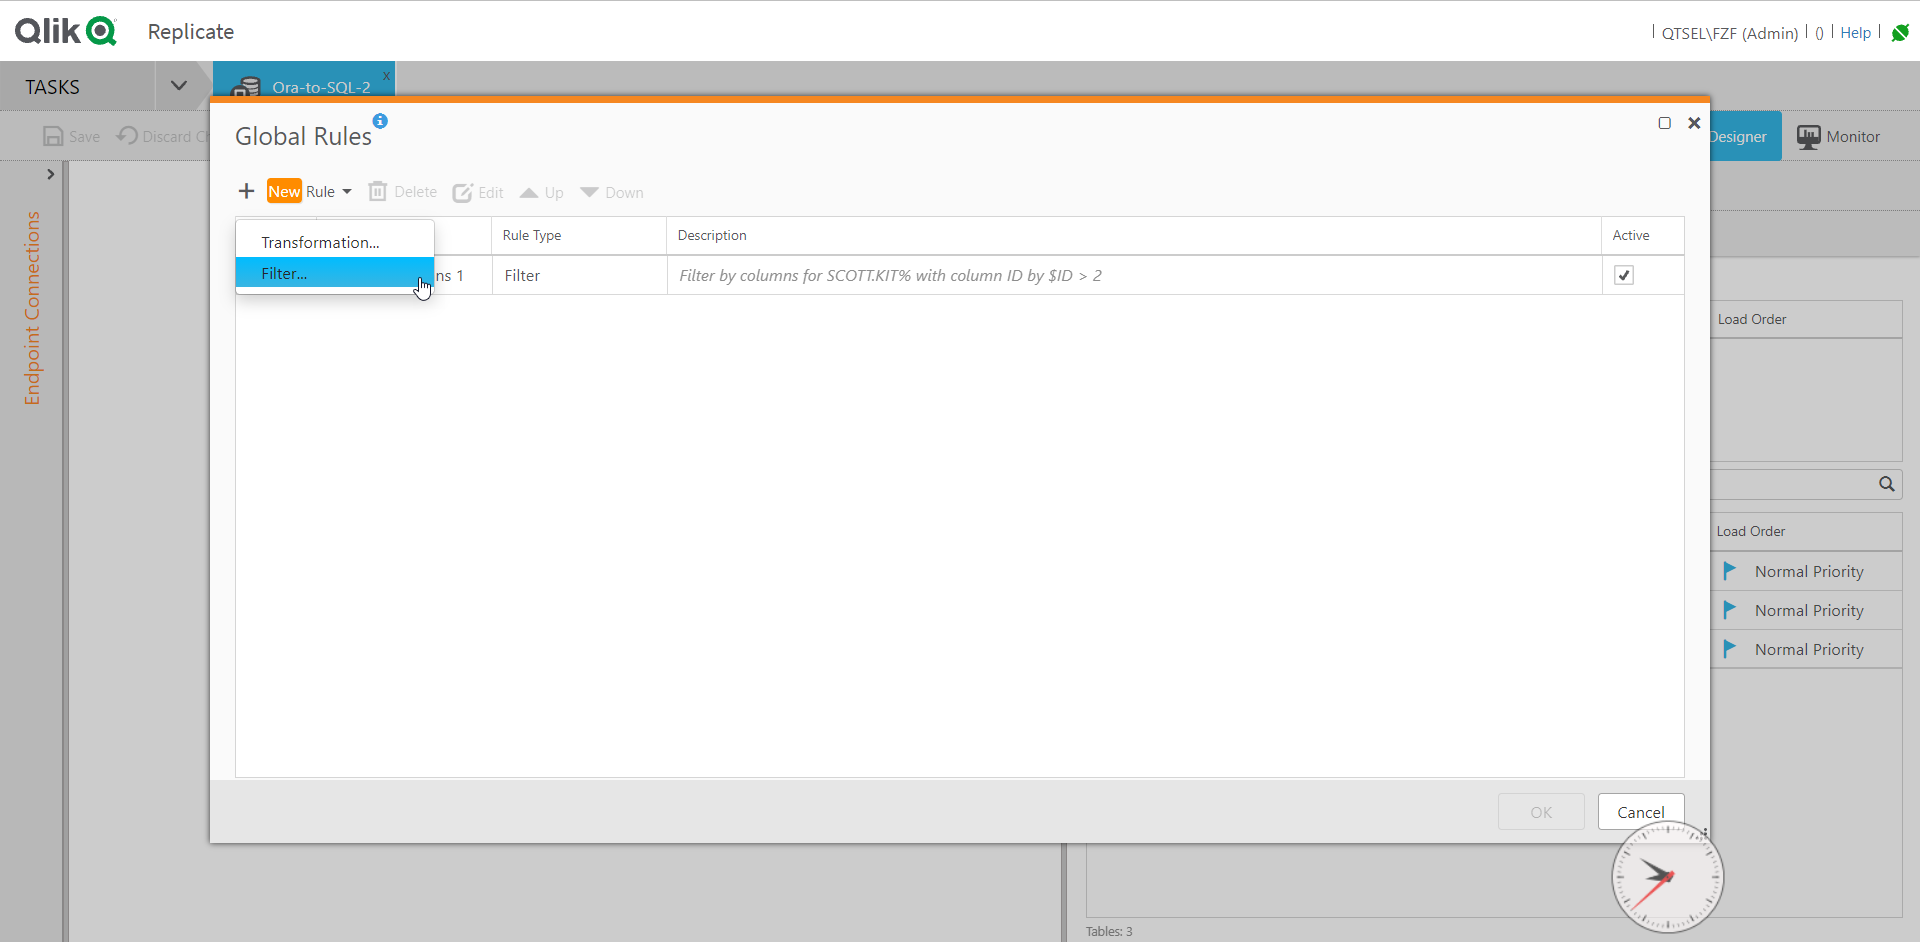The height and width of the screenshot is (942, 1920).
Task: Open the Help link
Action: coord(1855,33)
